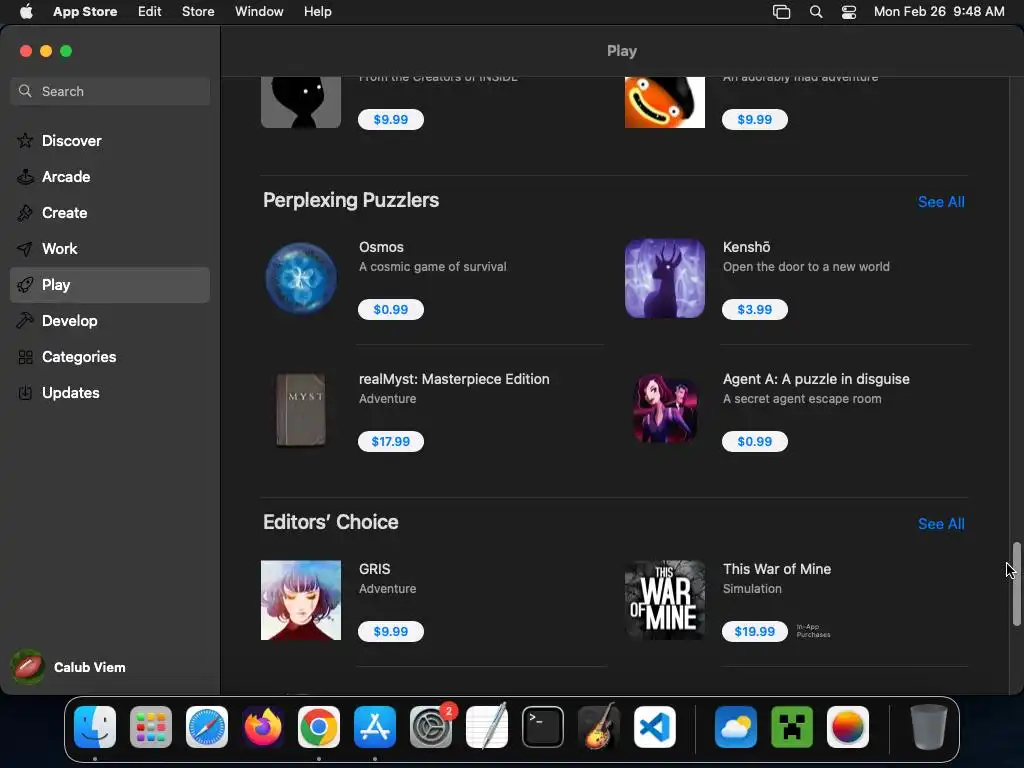This screenshot has height=768, width=1024.
Task: Open This War of Mine icon
Action: click(665, 600)
